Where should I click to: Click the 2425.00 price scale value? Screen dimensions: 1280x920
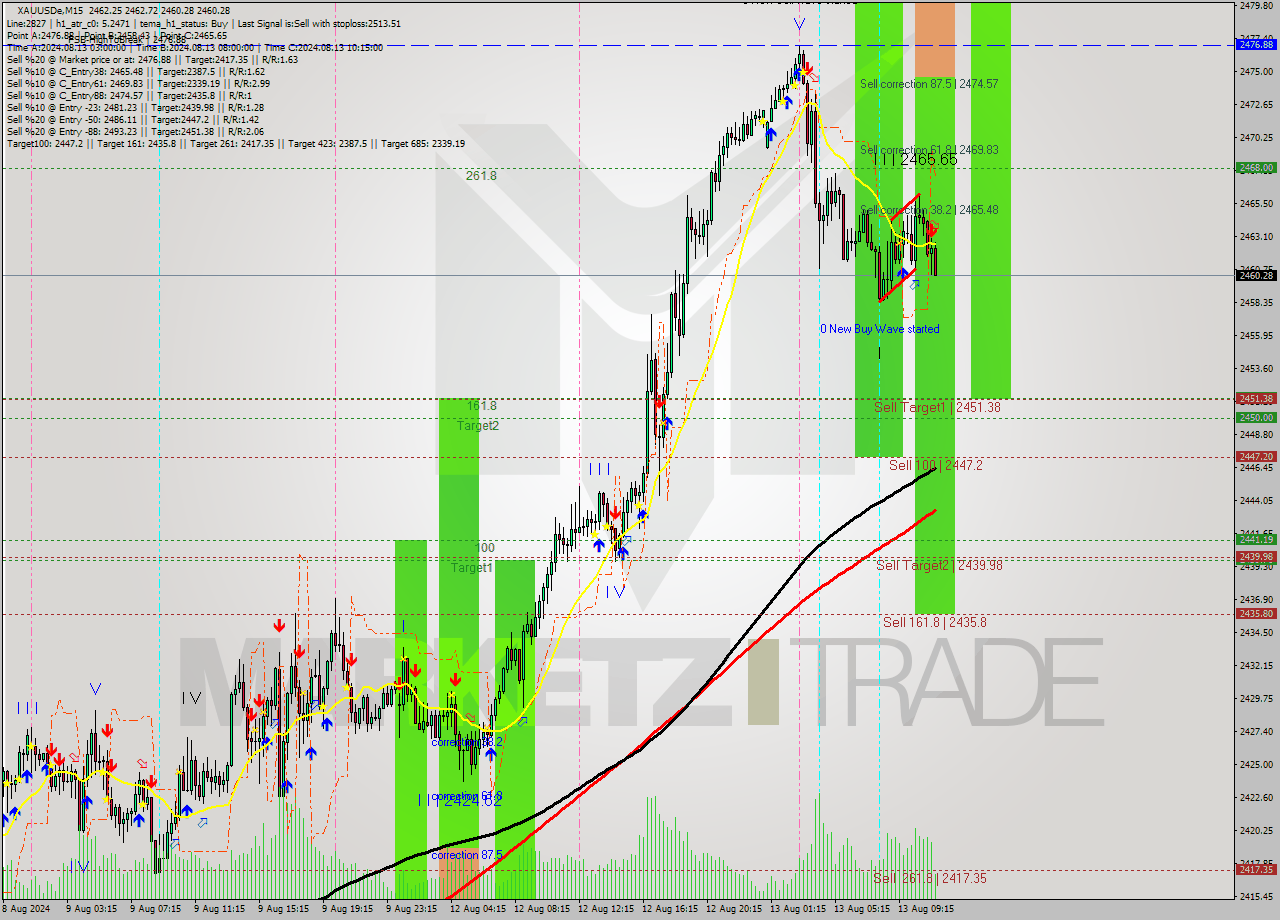[1256, 764]
